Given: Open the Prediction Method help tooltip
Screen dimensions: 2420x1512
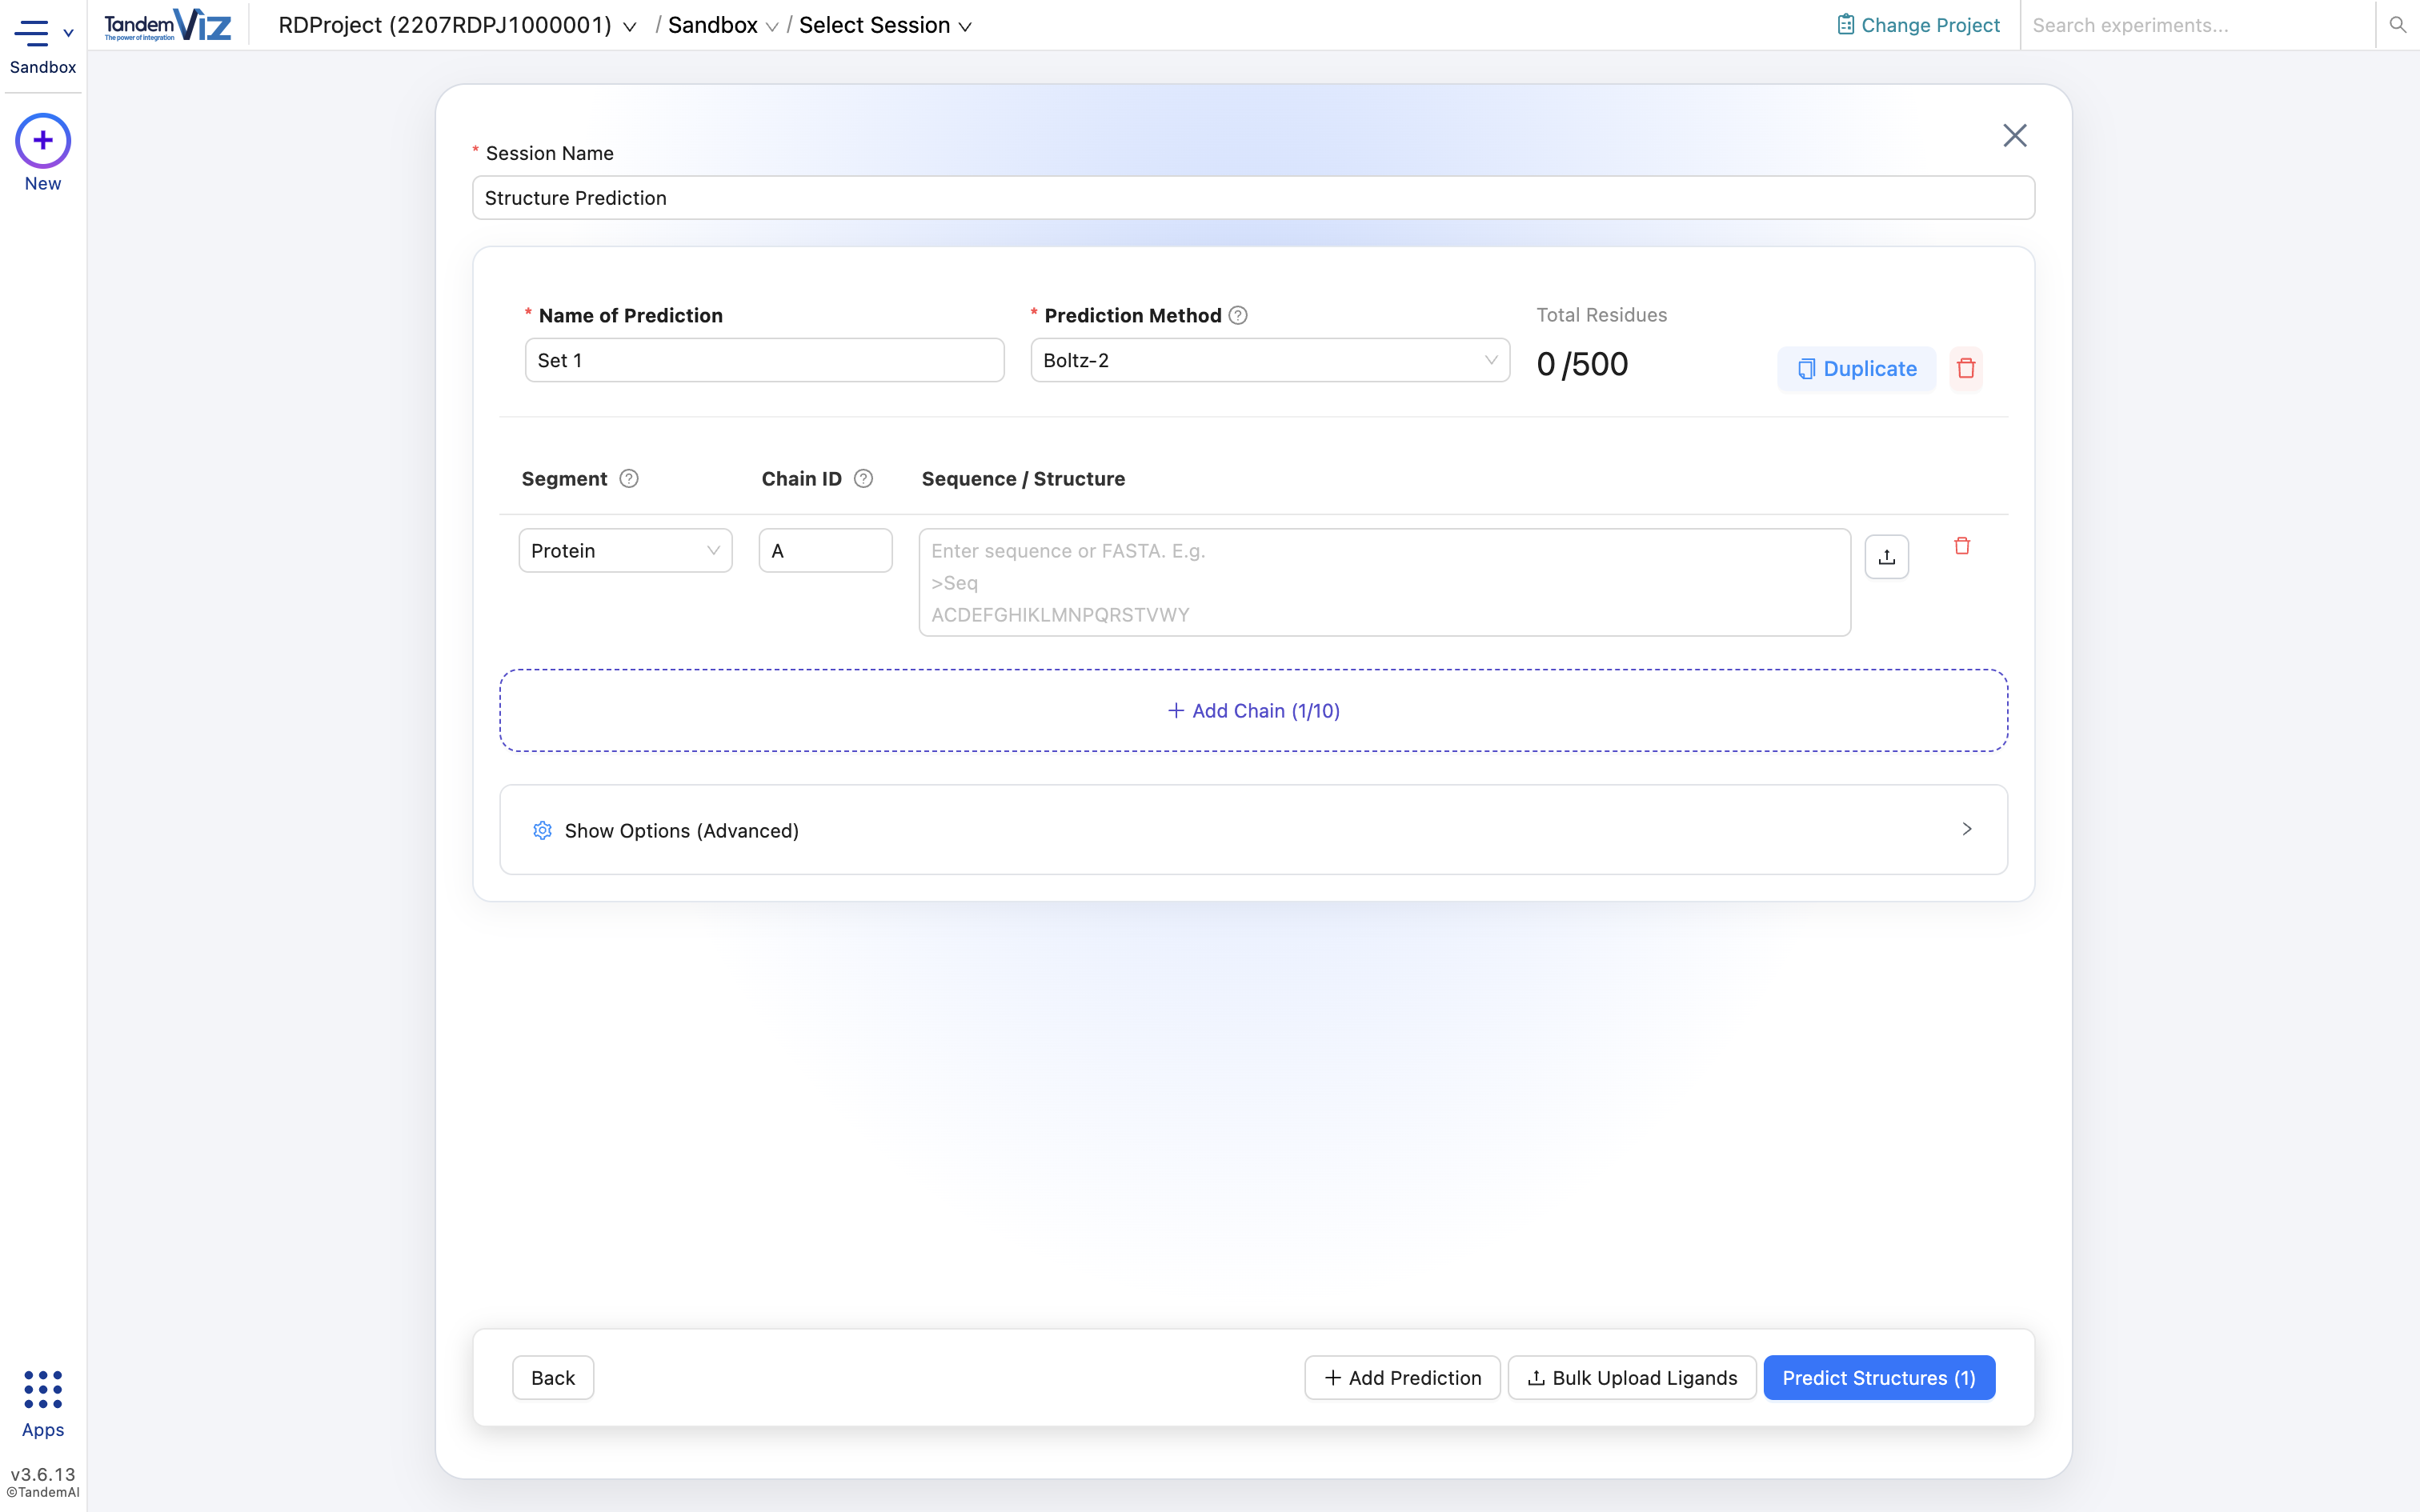Looking at the screenshot, I should pos(1237,314).
